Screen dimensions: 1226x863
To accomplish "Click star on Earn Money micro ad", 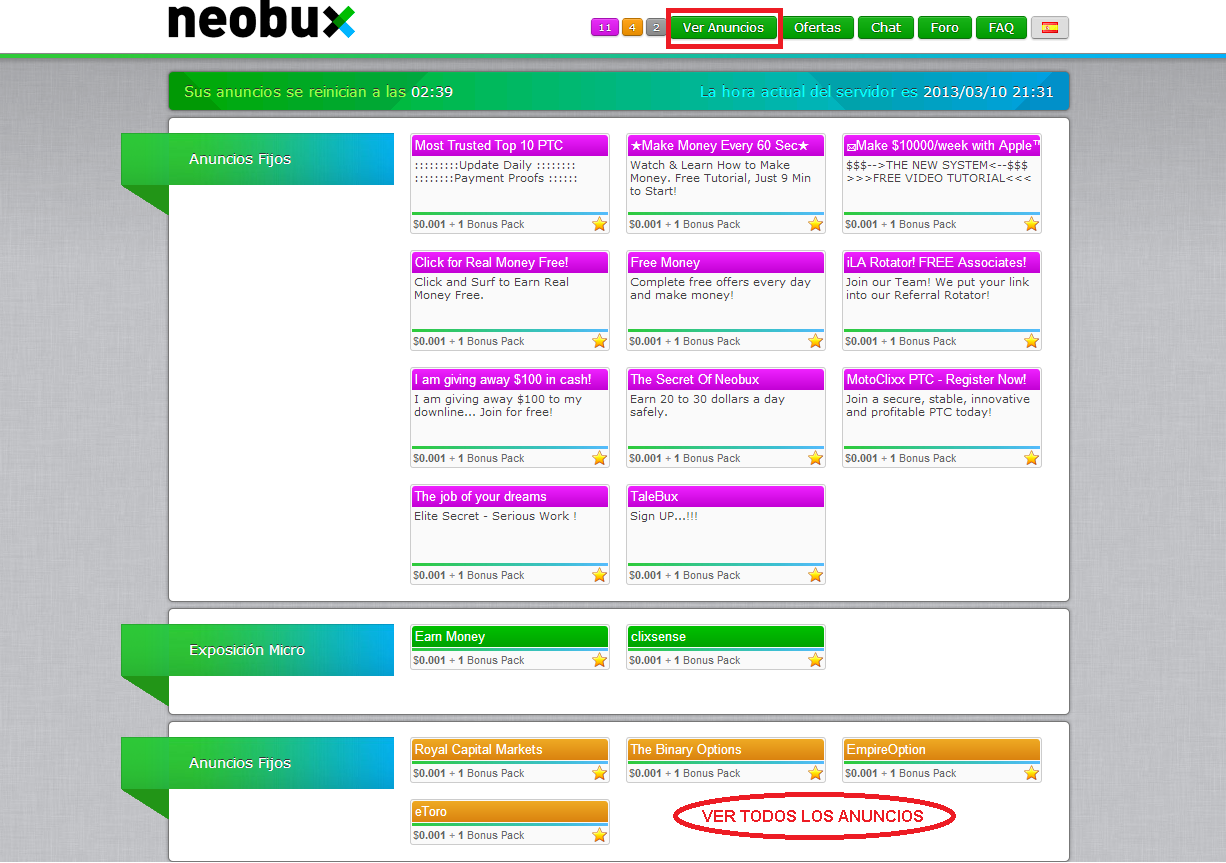I will 599,660.
